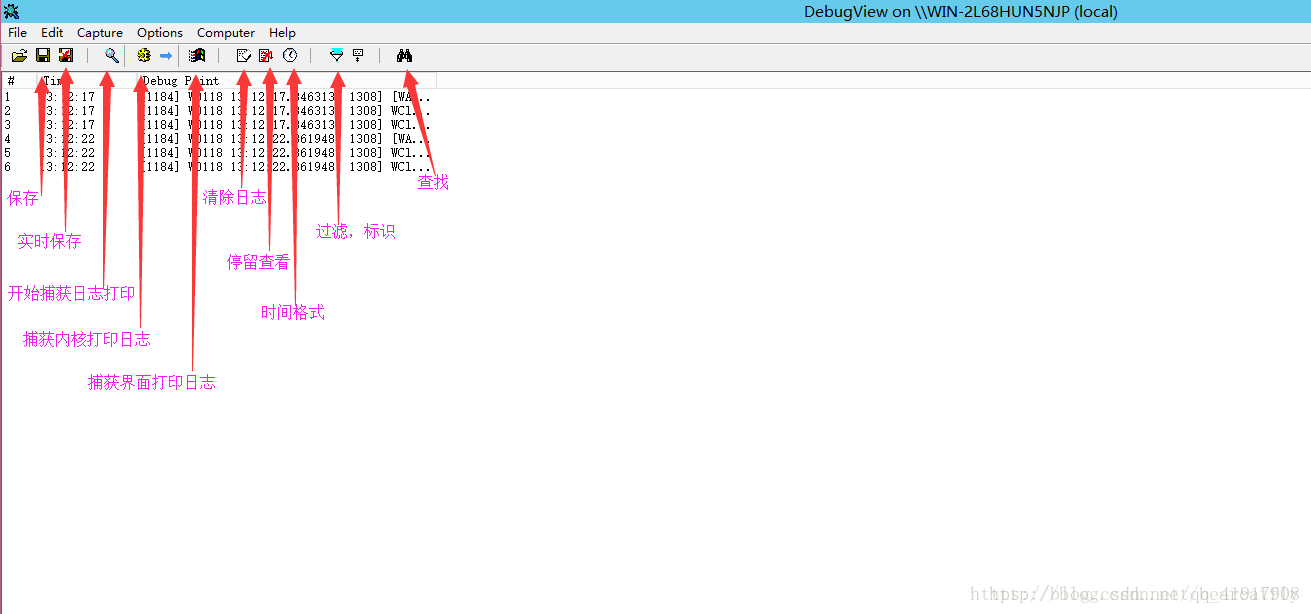Click the Time column header
This screenshot has height=614, width=1311.
tap(87, 81)
